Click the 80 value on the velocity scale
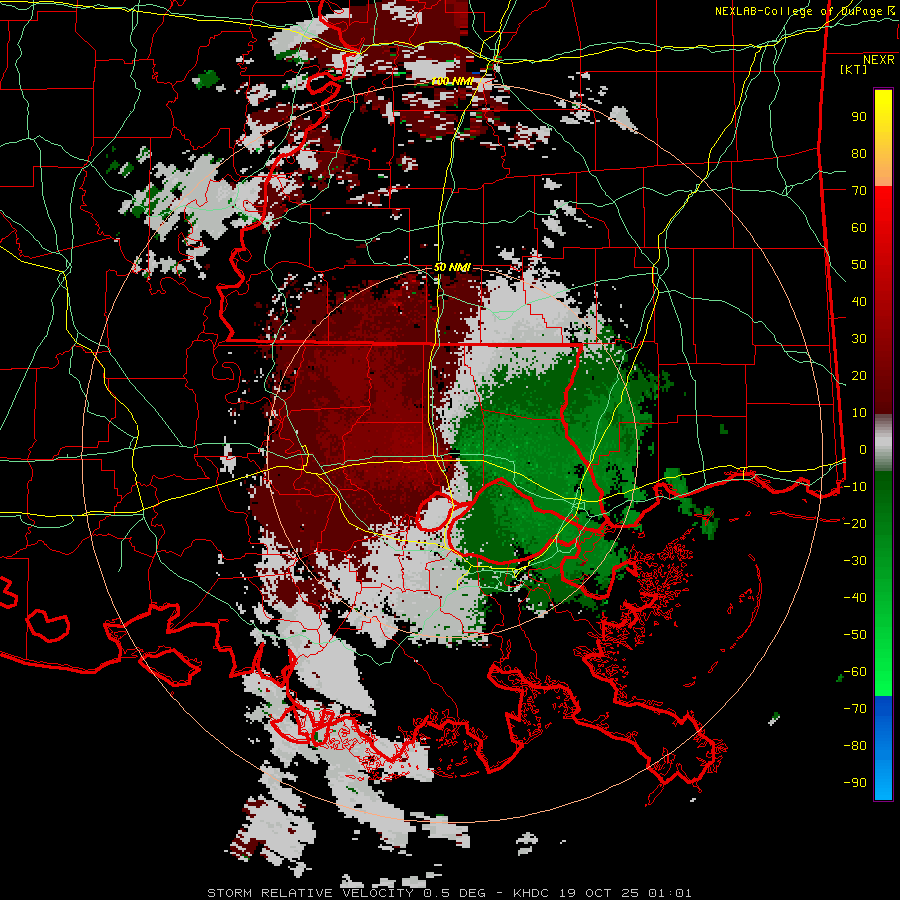 (859, 153)
